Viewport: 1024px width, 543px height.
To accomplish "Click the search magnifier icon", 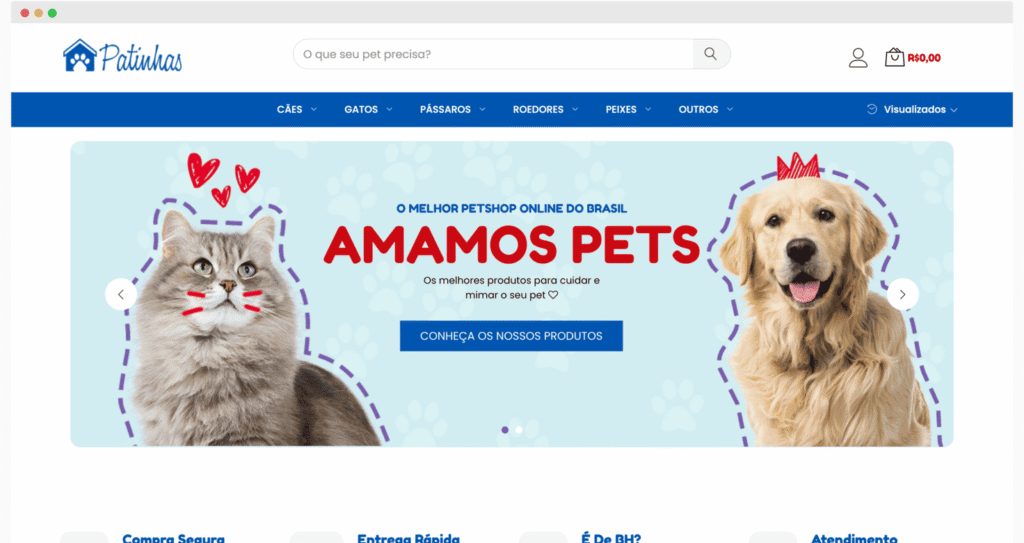I will click(x=711, y=54).
